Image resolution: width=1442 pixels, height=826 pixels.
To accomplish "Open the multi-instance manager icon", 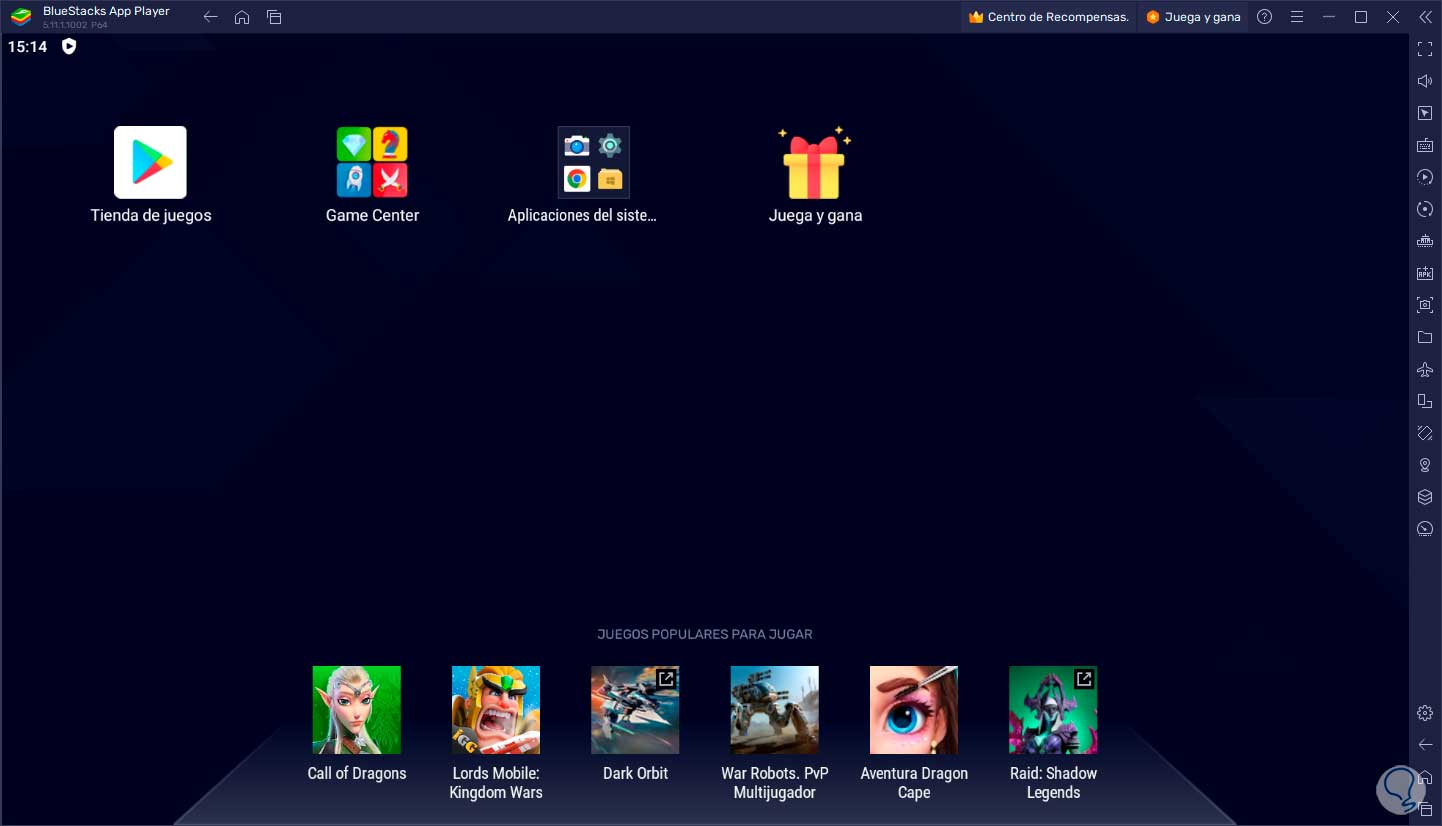I will [1425, 401].
